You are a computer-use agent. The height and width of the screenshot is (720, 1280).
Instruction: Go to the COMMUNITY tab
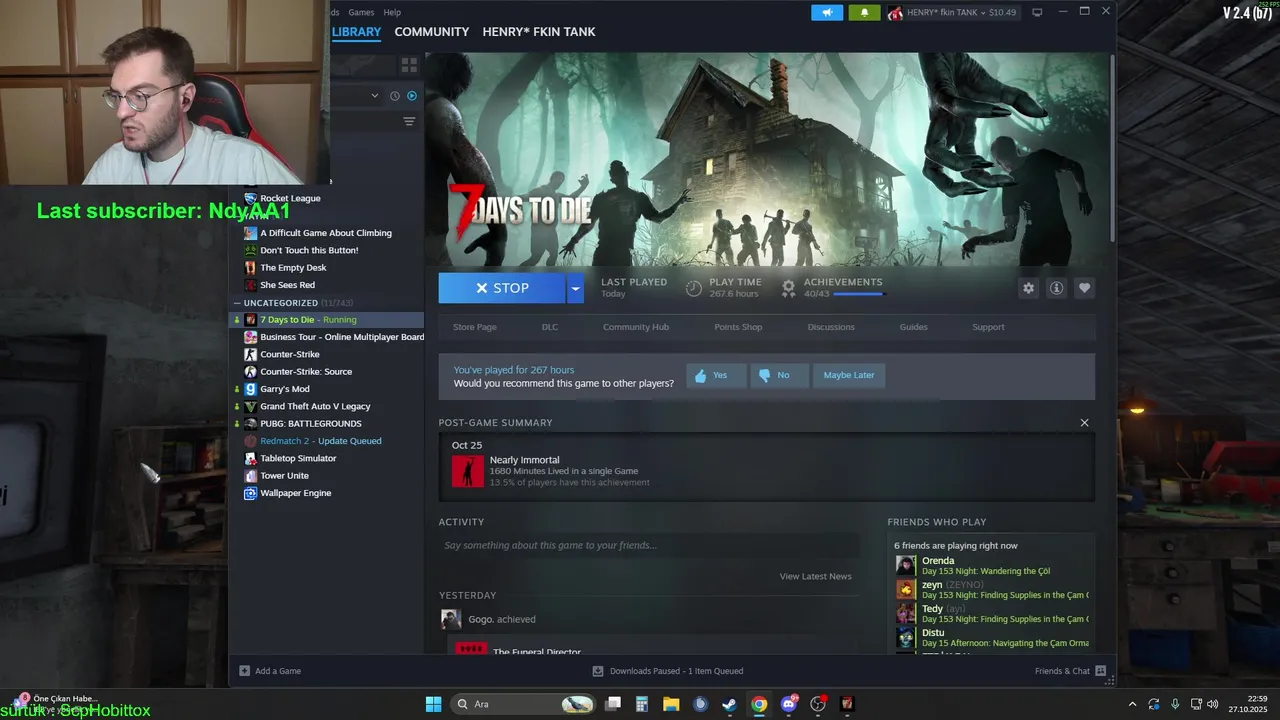(432, 32)
